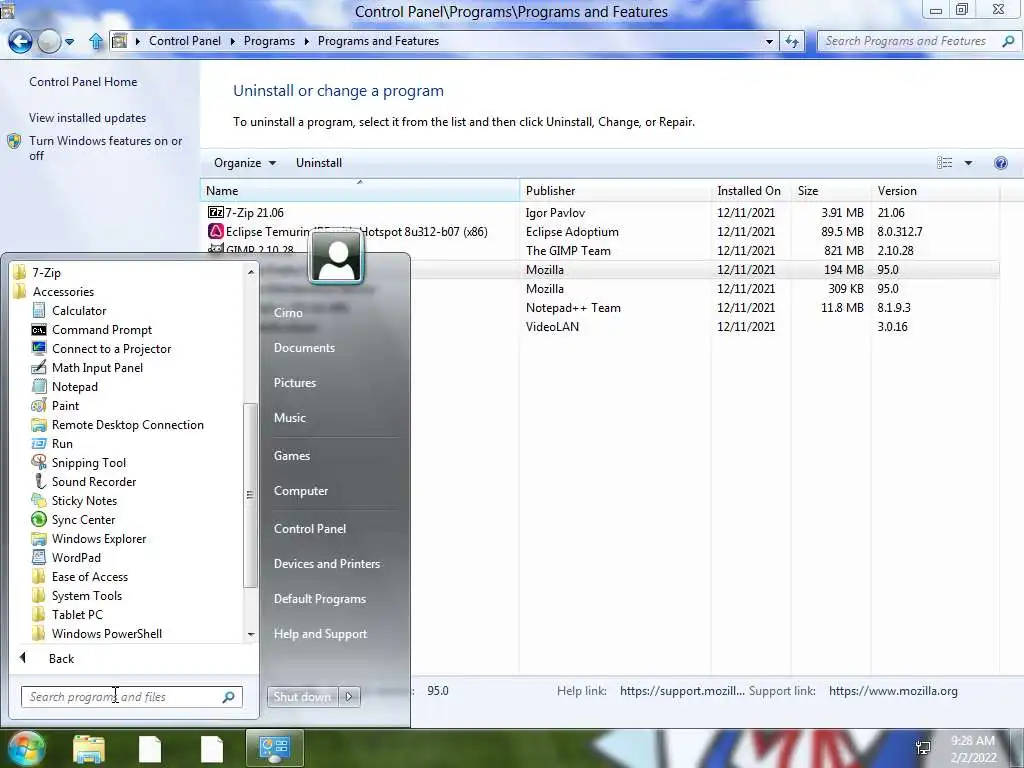The image size is (1024, 768).
Task: Click the network tray icon
Action: tap(923, 748)
